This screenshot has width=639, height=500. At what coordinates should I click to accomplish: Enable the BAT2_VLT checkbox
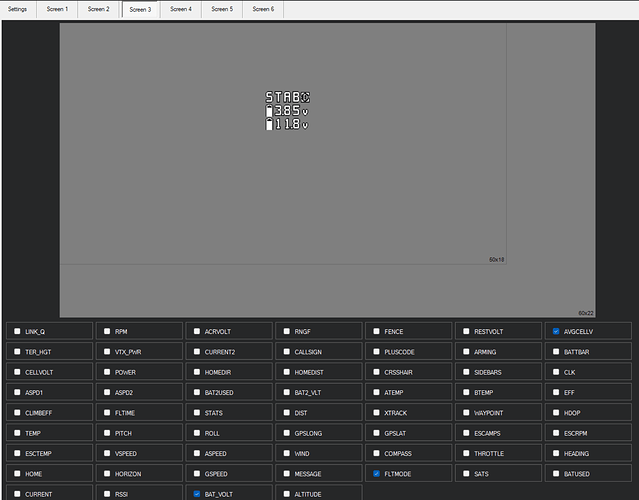[x=286, y=392]
